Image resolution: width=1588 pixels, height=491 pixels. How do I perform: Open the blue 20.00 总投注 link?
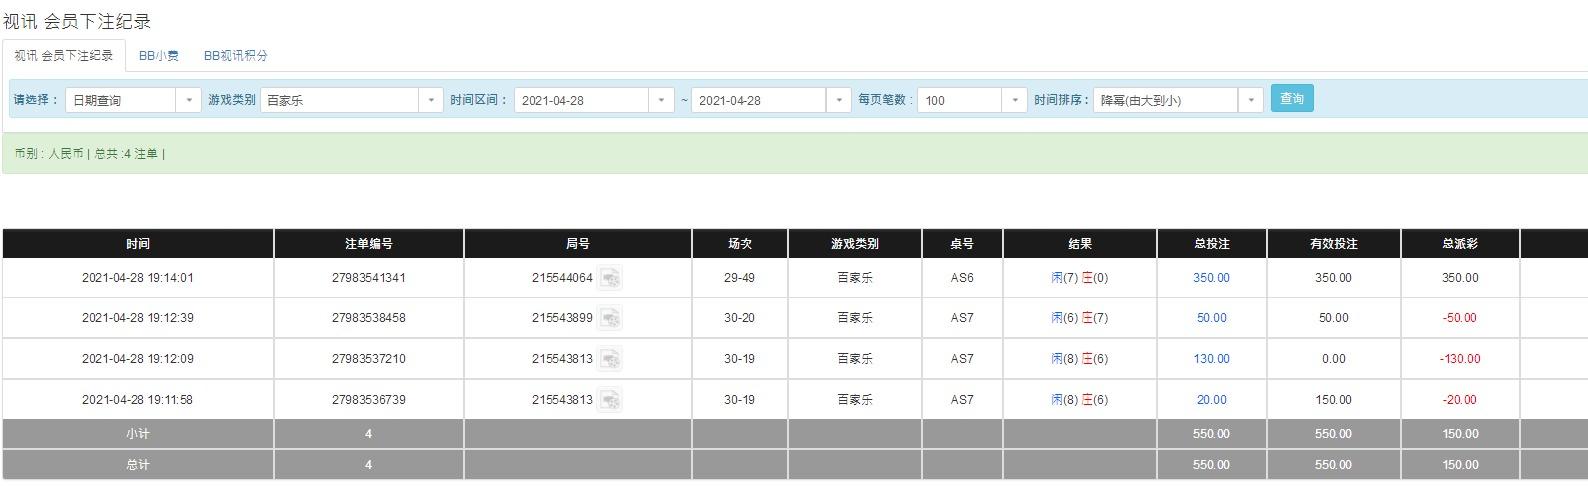pyautogui.click(x=1211, y=400)
